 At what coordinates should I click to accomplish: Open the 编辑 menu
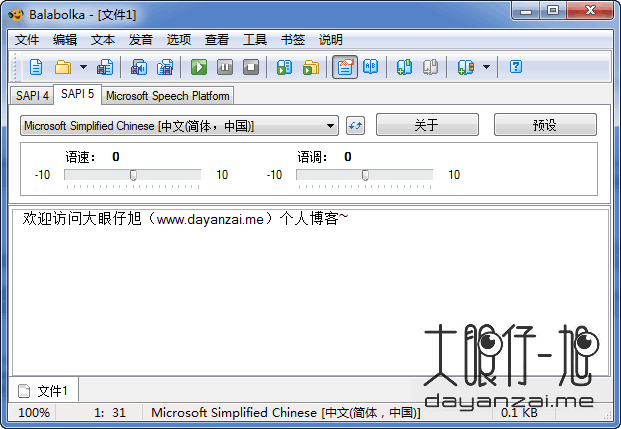pos(65,40)
